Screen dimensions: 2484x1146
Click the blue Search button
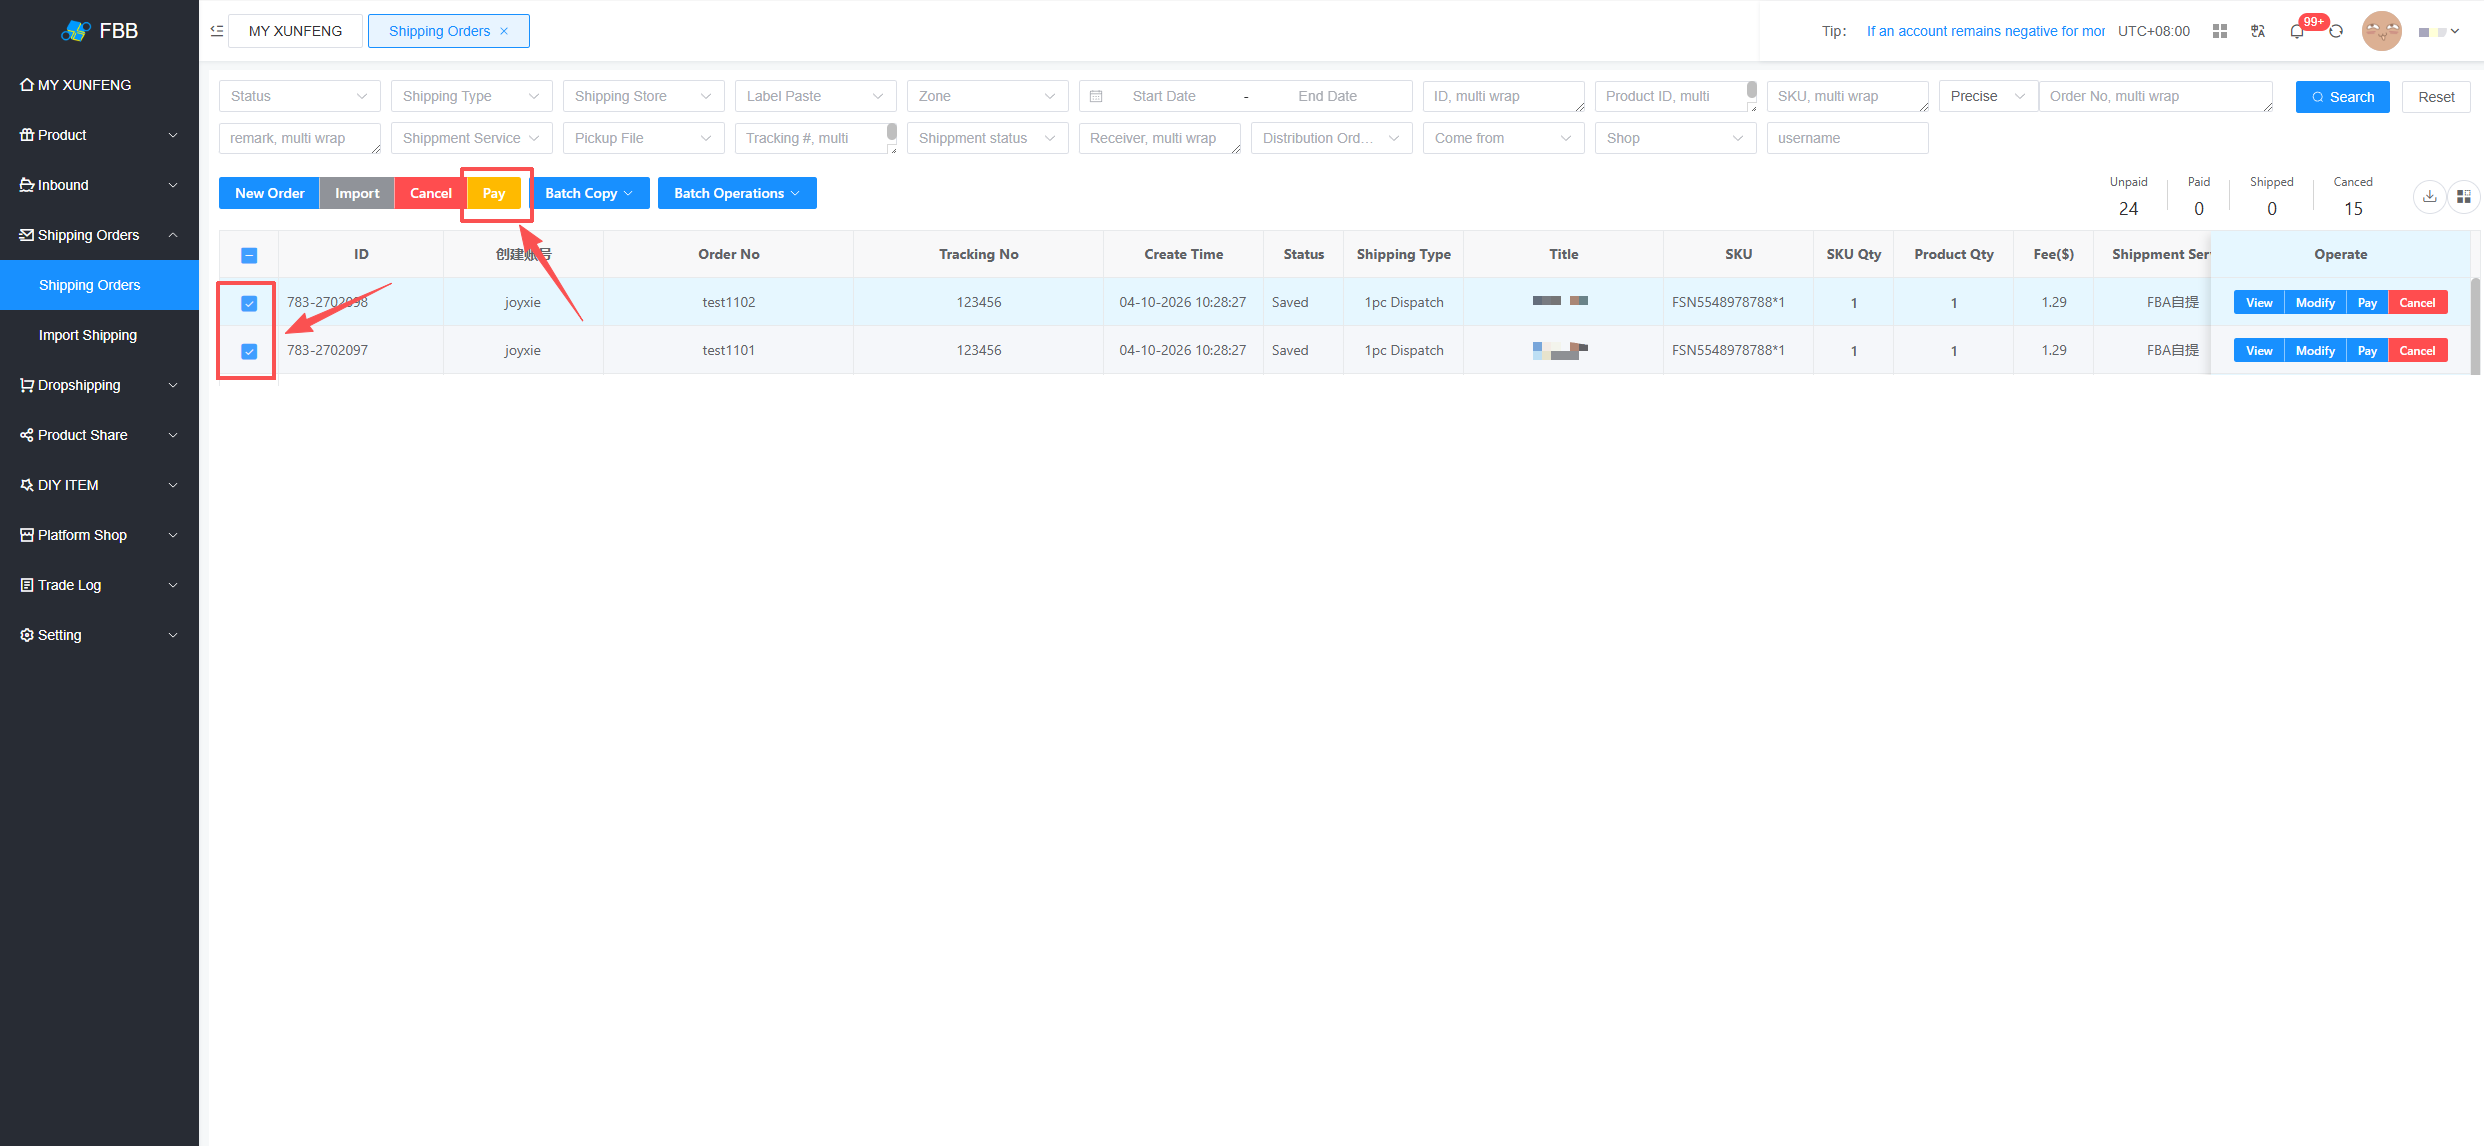point(2342,97)
